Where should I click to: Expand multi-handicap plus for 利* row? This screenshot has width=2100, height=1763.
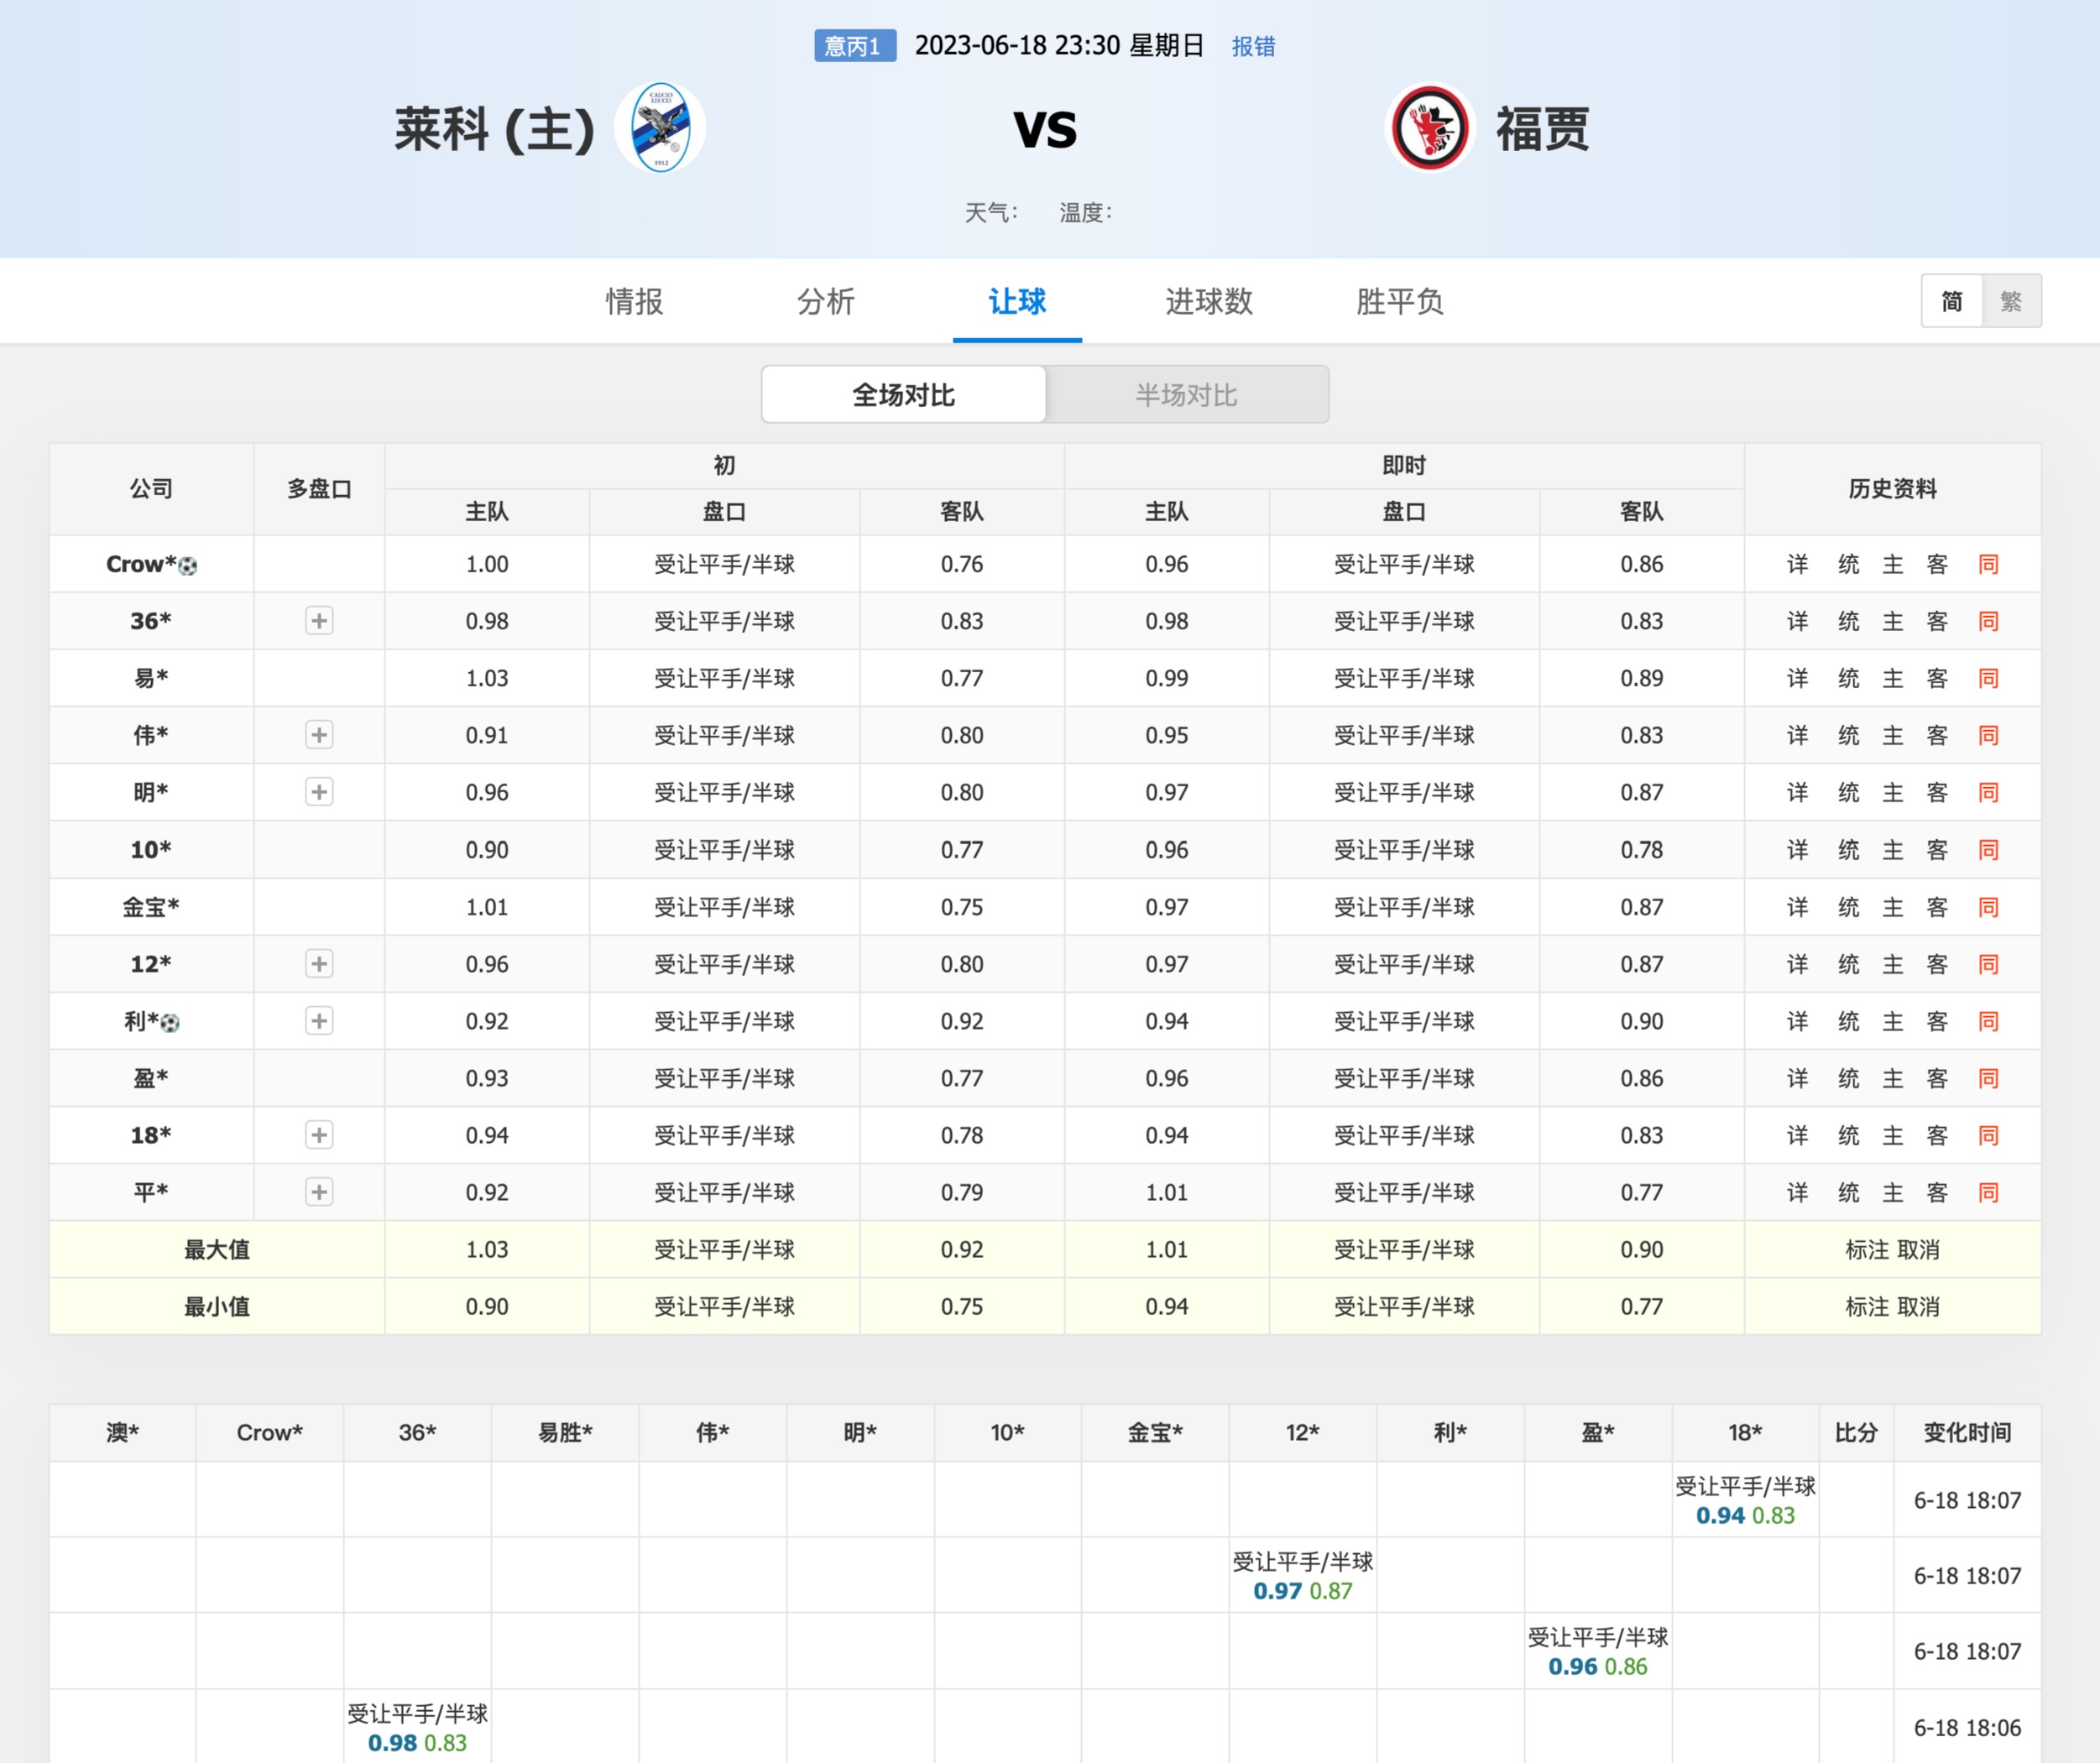(319, 1021)
